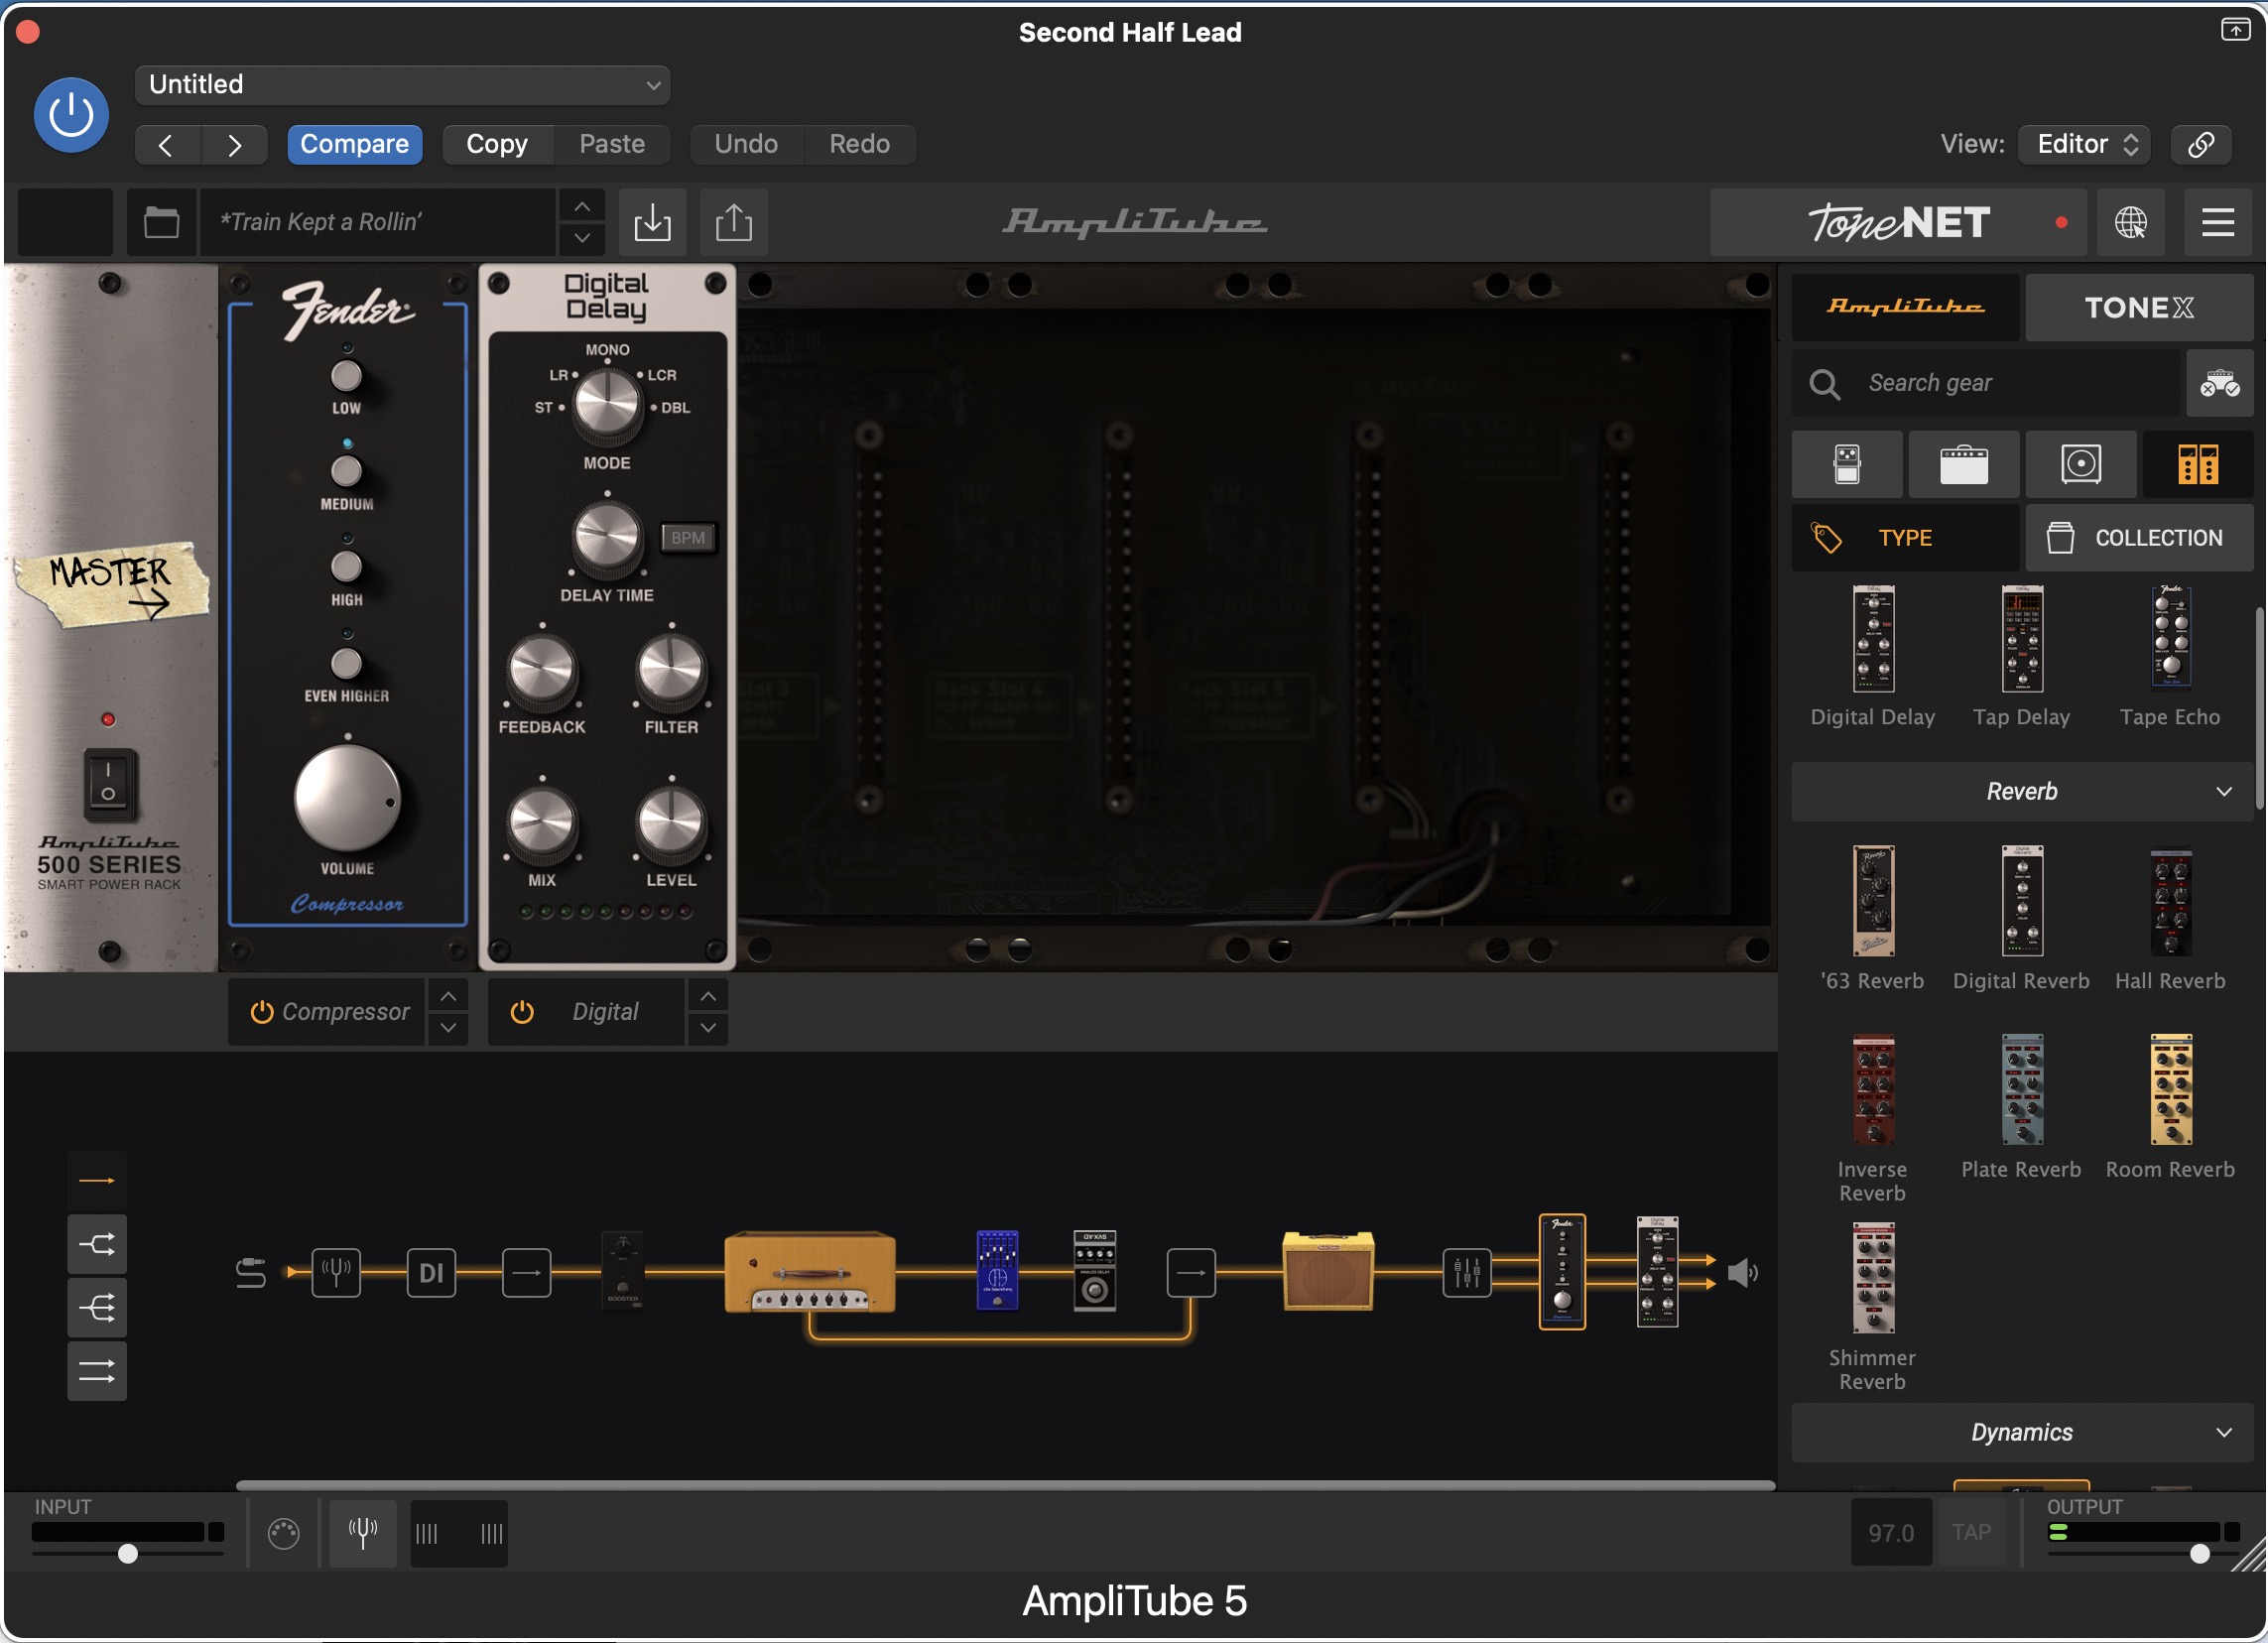This screenshot has height=1643, width=2268.
Task: Open the preset browser folder icon
Action: pos(161,222)
